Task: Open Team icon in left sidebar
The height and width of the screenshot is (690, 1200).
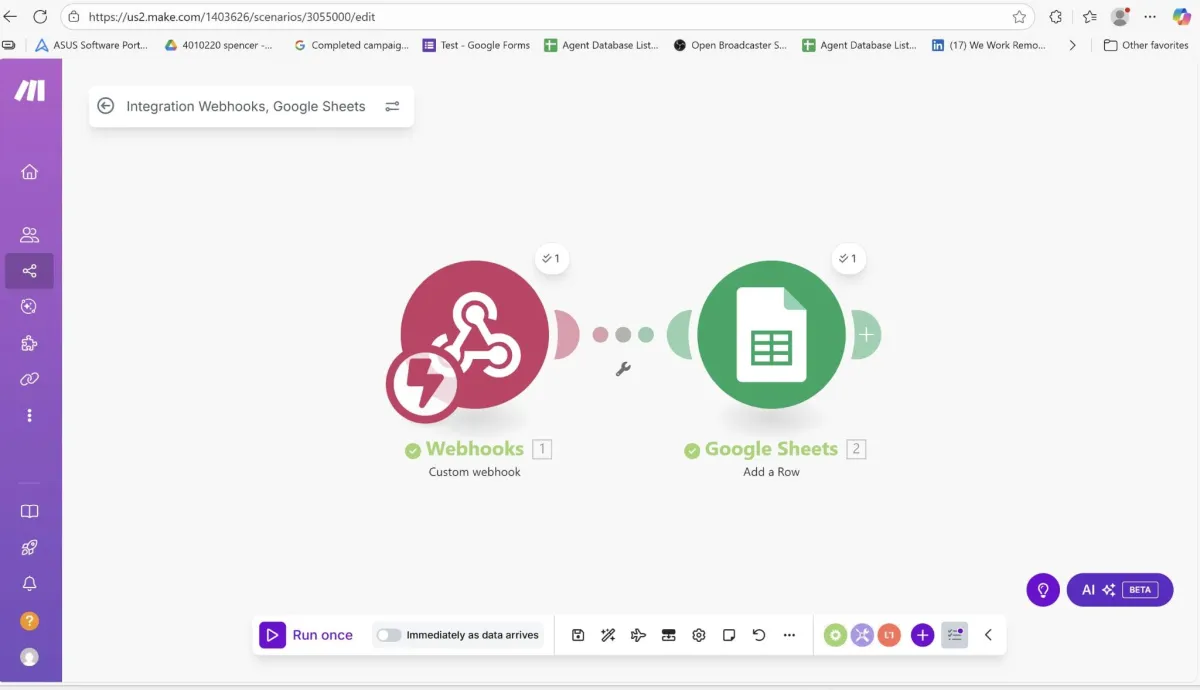Action: tap(30, 235)
